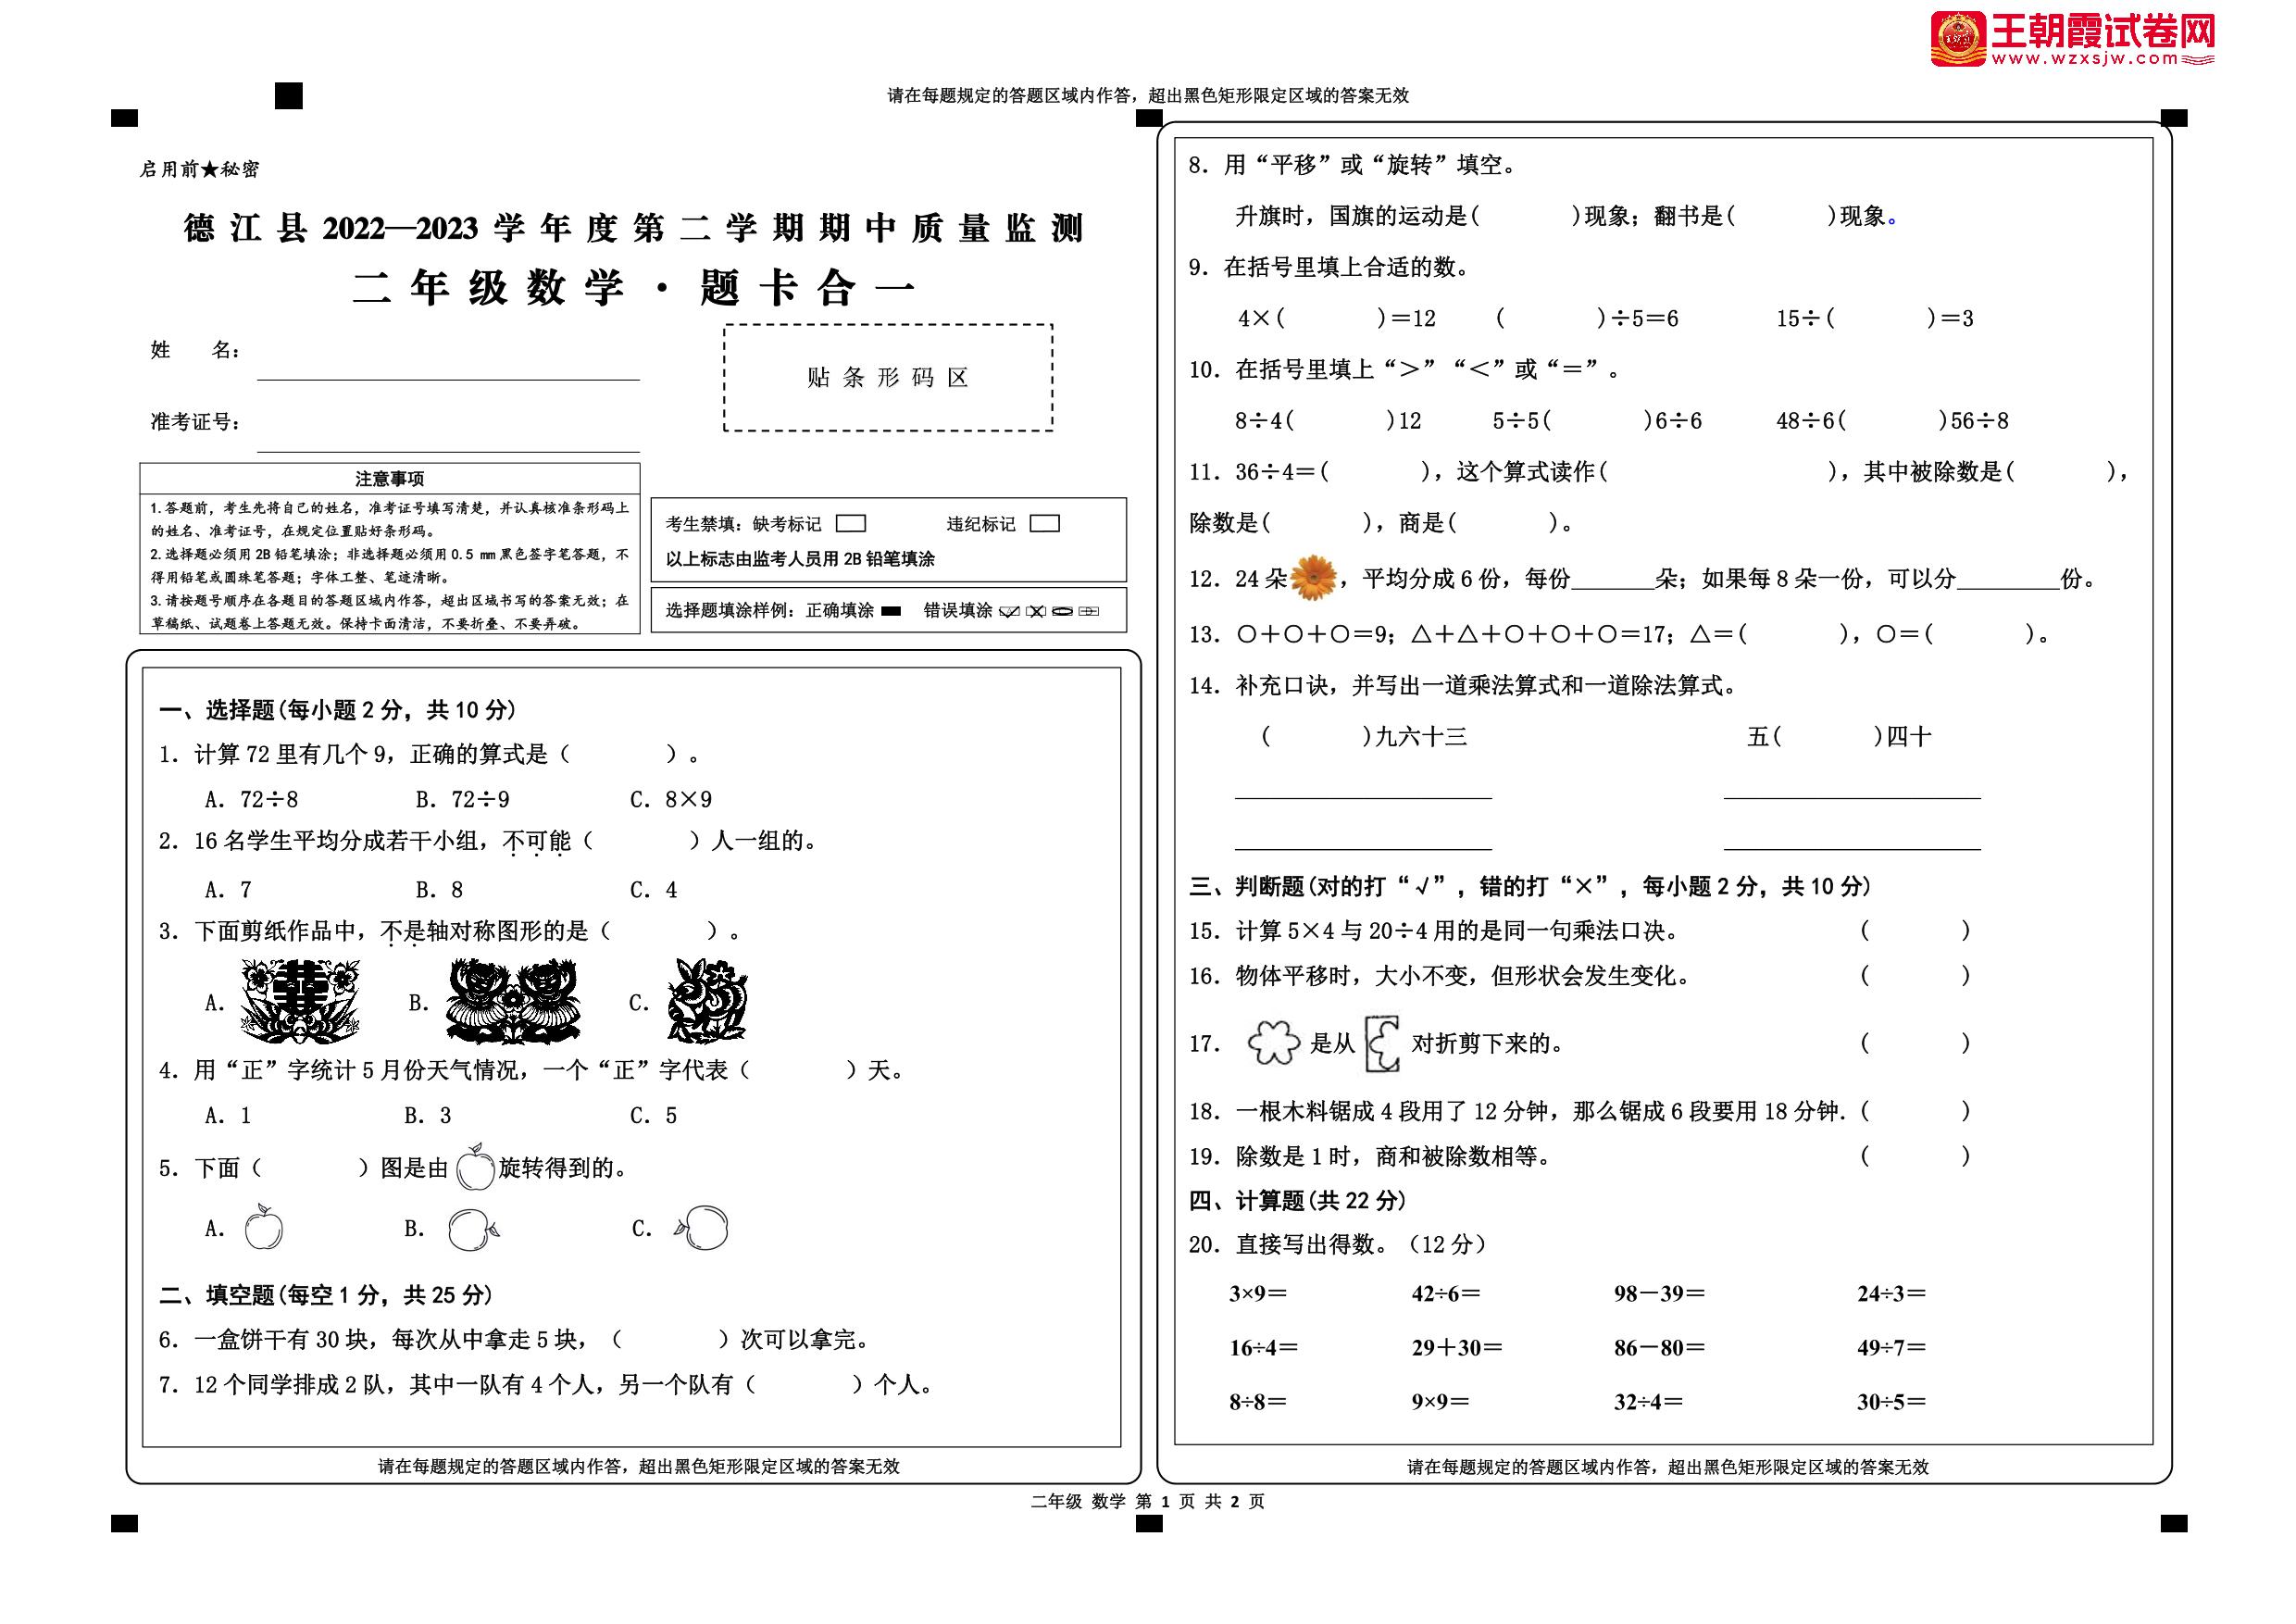The width and height of the screenshot is (2296, 1624).
Task: Click the 正确填涂 filled sample mark
Action: (x=890, y=611)
